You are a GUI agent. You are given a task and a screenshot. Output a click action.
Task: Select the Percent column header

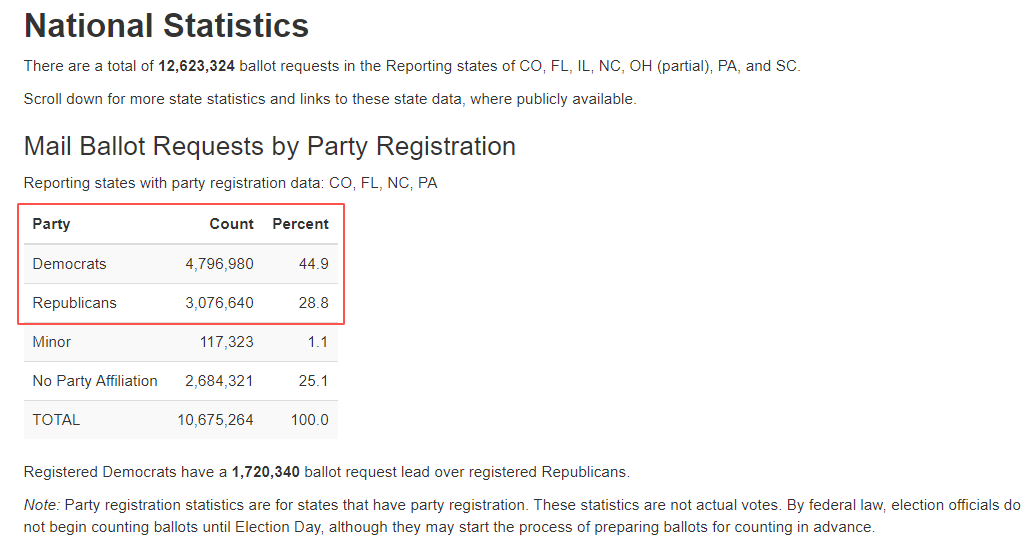click(300, 224)
